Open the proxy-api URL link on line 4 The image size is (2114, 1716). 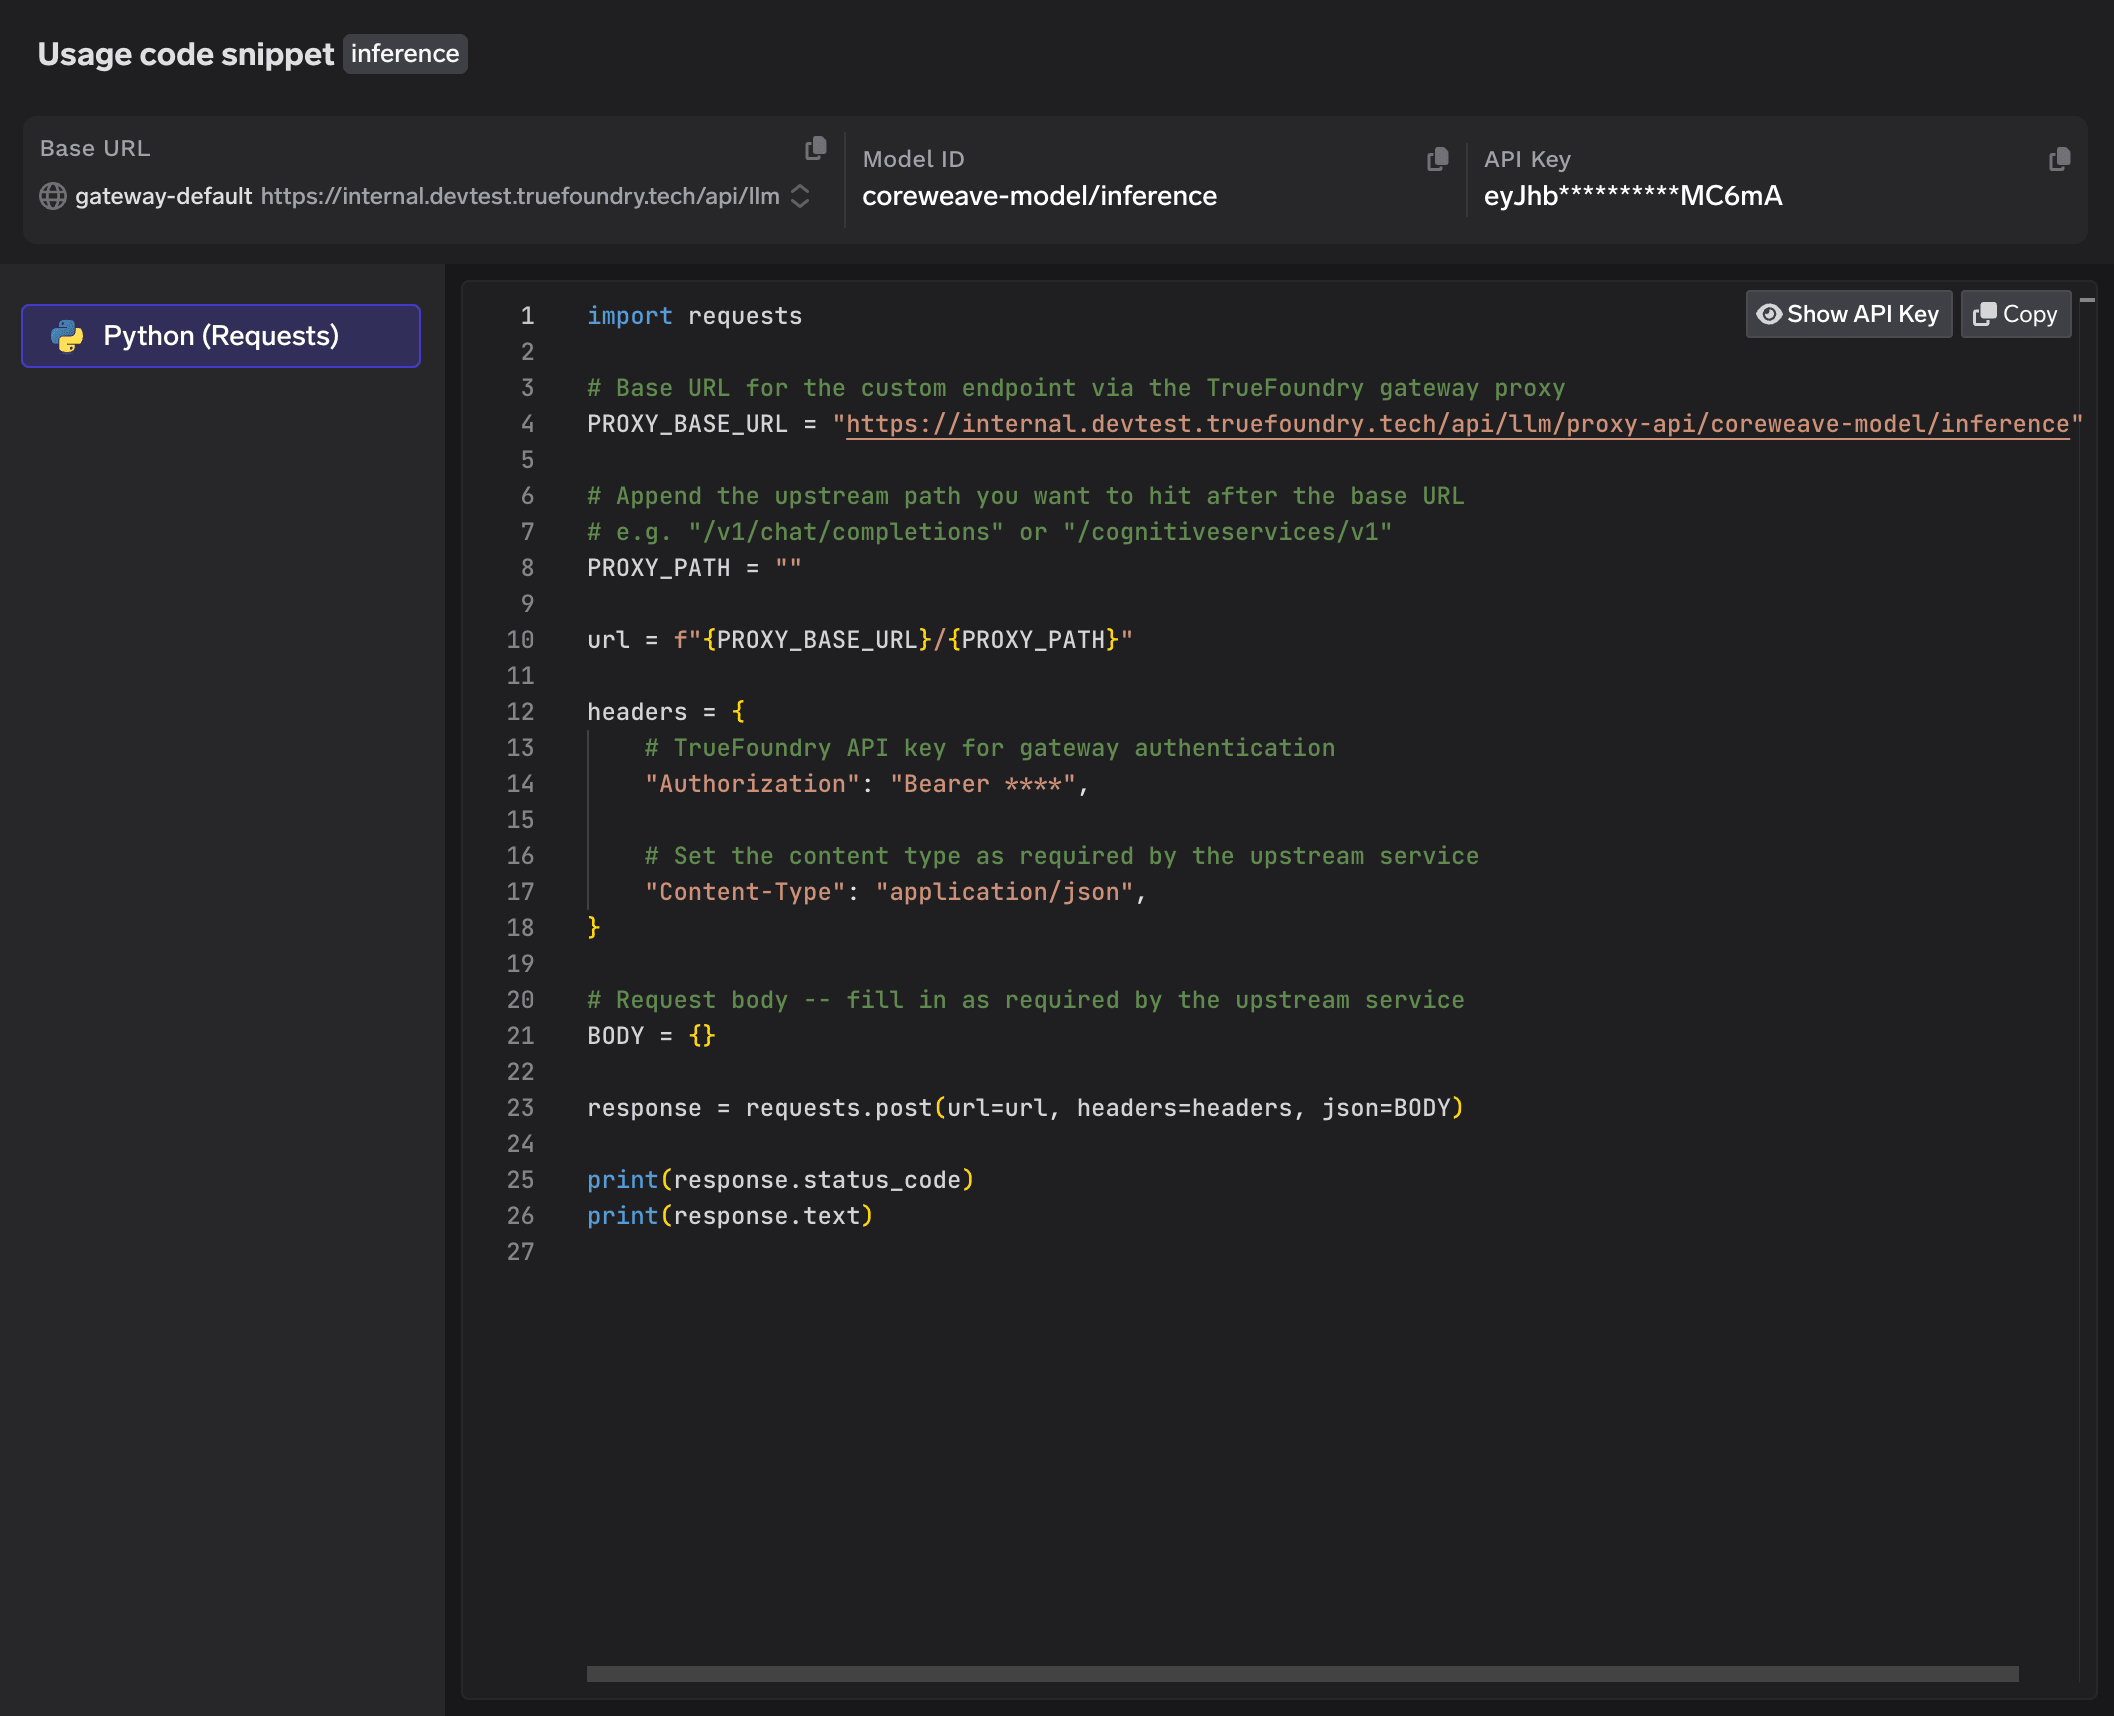(x=1457, y=424)
